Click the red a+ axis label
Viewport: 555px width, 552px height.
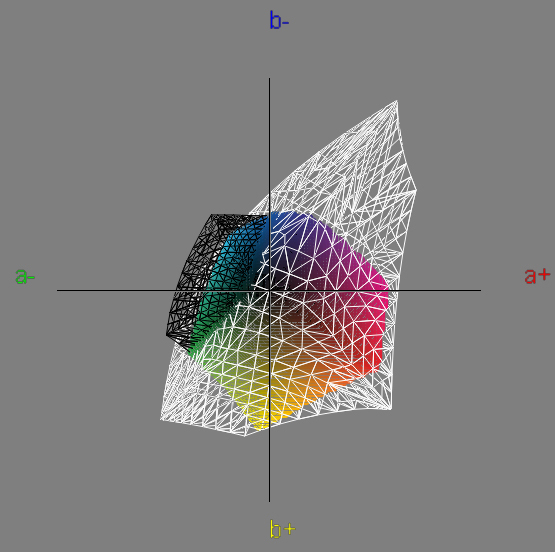pos(537,276)
